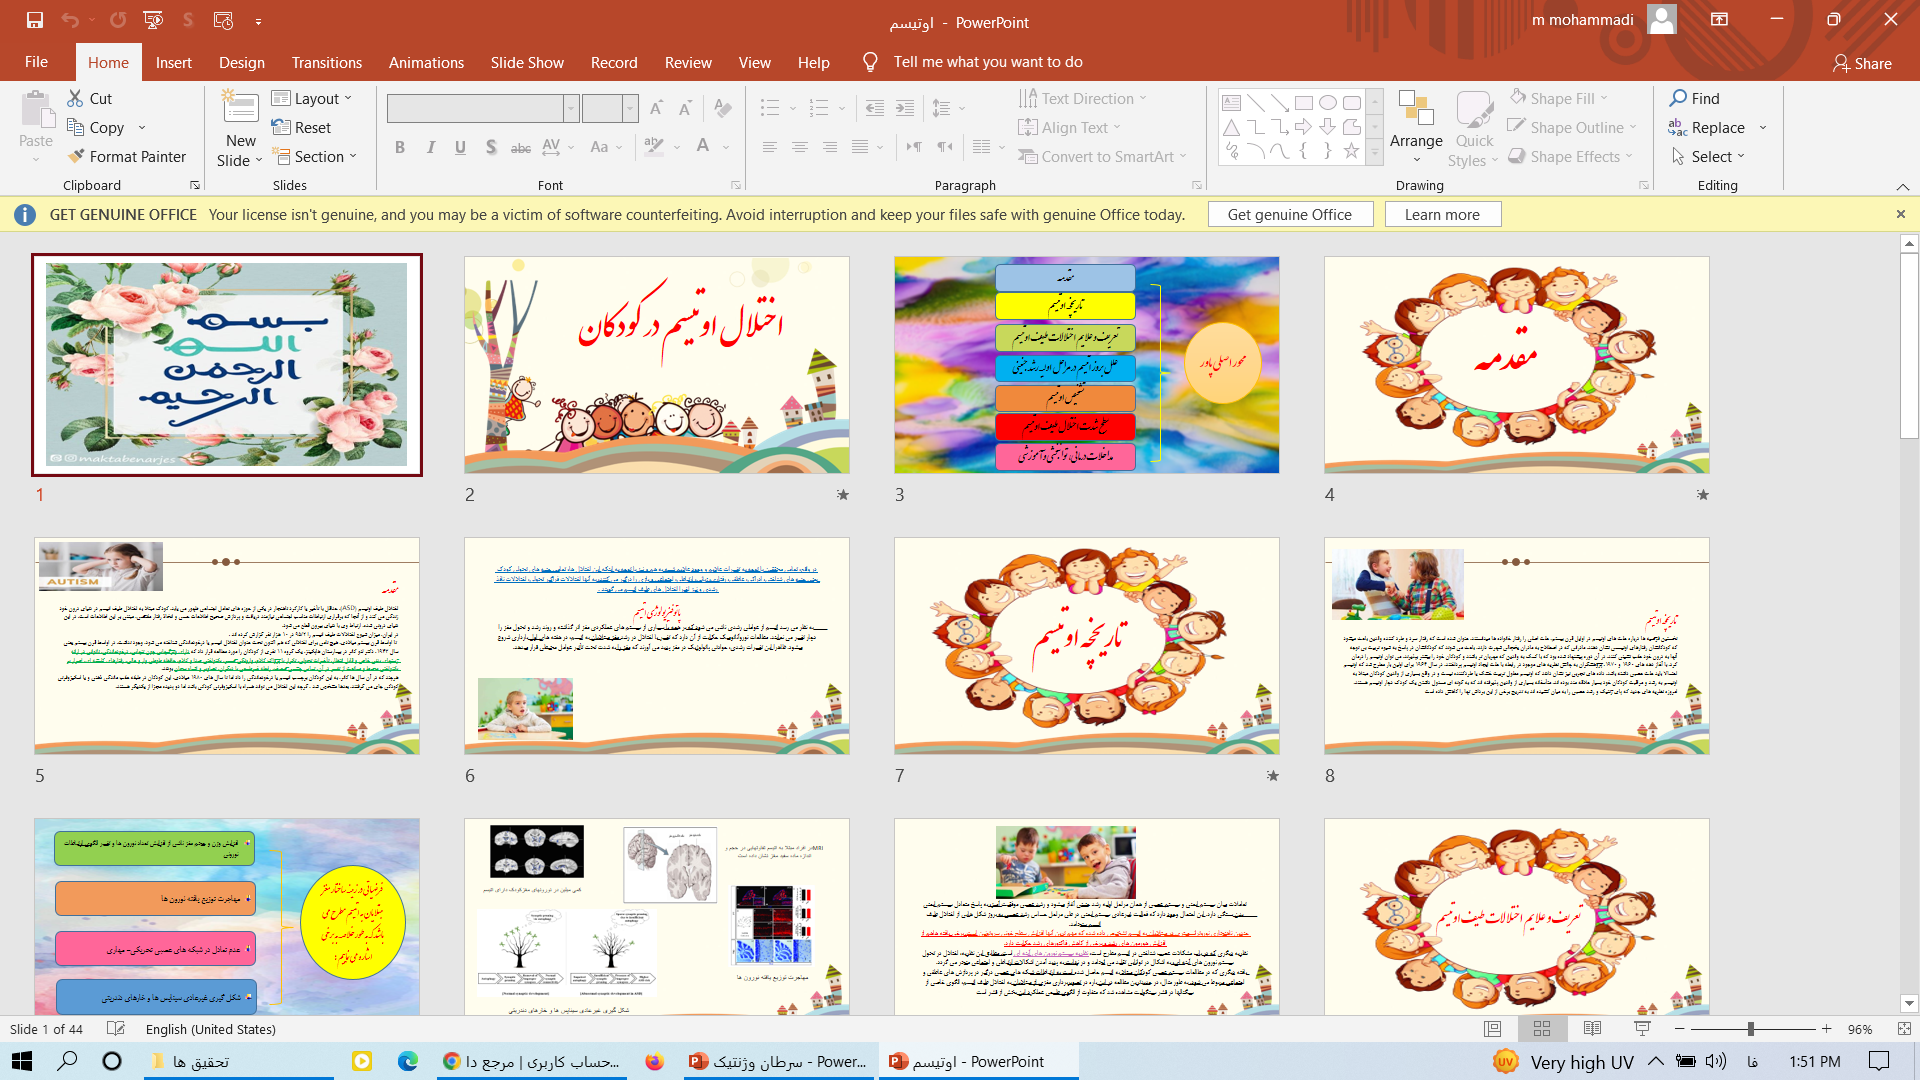The image size is (1920, 1080).
Task: Open the Design ribbon tab
Action: click(x=242, y=62)
